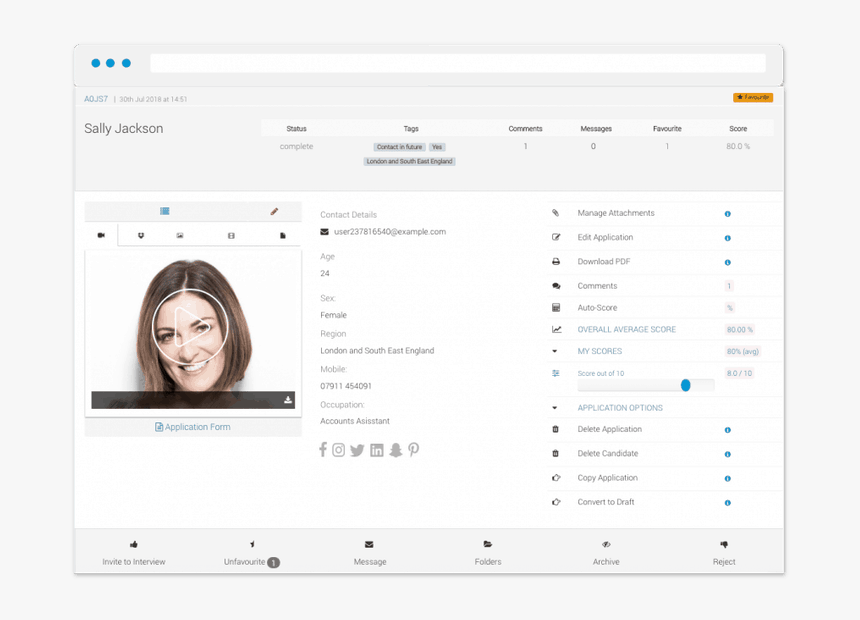
Task: Switch to the document file tab
Action: click(x=283, y=236)
